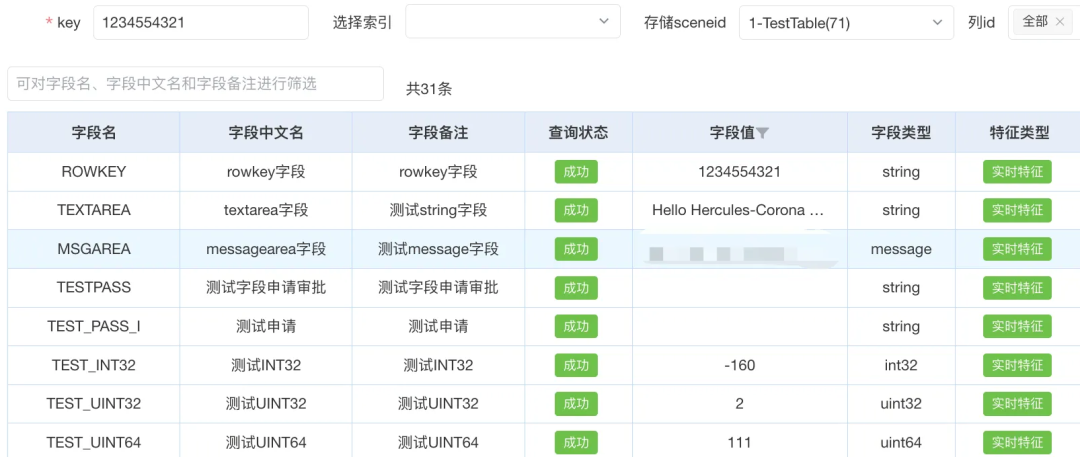
Task: Click the 实时特征 tag in TEST_PASS_I row
Action: [1017, 326]
